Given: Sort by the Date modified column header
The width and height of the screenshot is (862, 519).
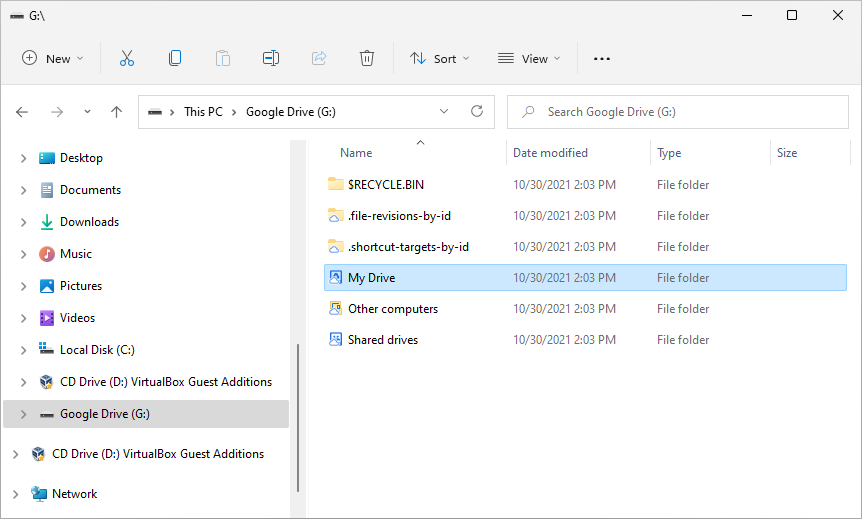Looking at the screenshot, I should point(550,153).
